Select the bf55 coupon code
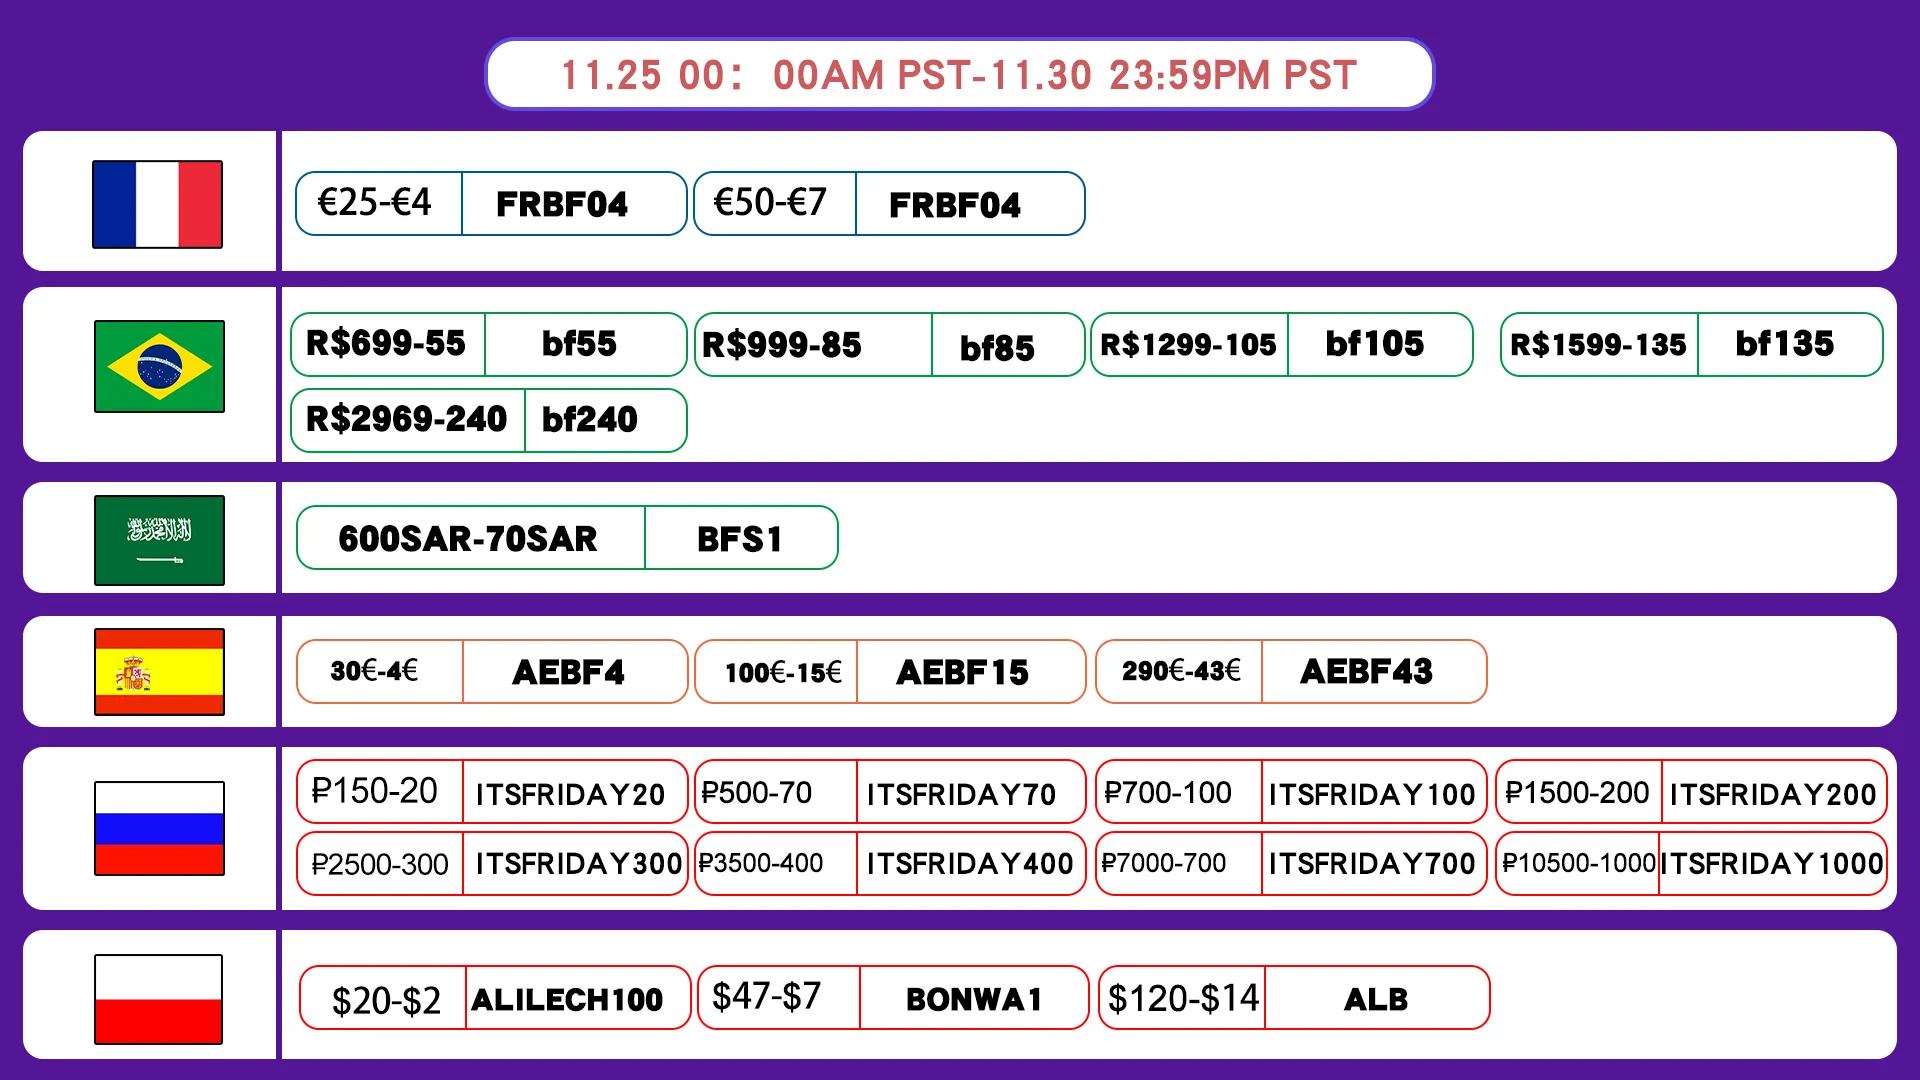The image size is (1920, 1080). [579, 344]
